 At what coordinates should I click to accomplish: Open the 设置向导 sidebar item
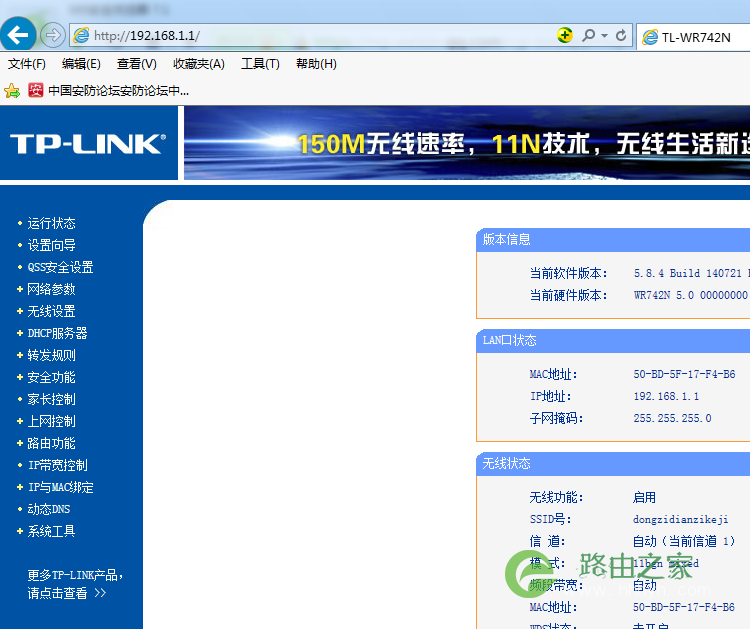click(x=51, y=245)
